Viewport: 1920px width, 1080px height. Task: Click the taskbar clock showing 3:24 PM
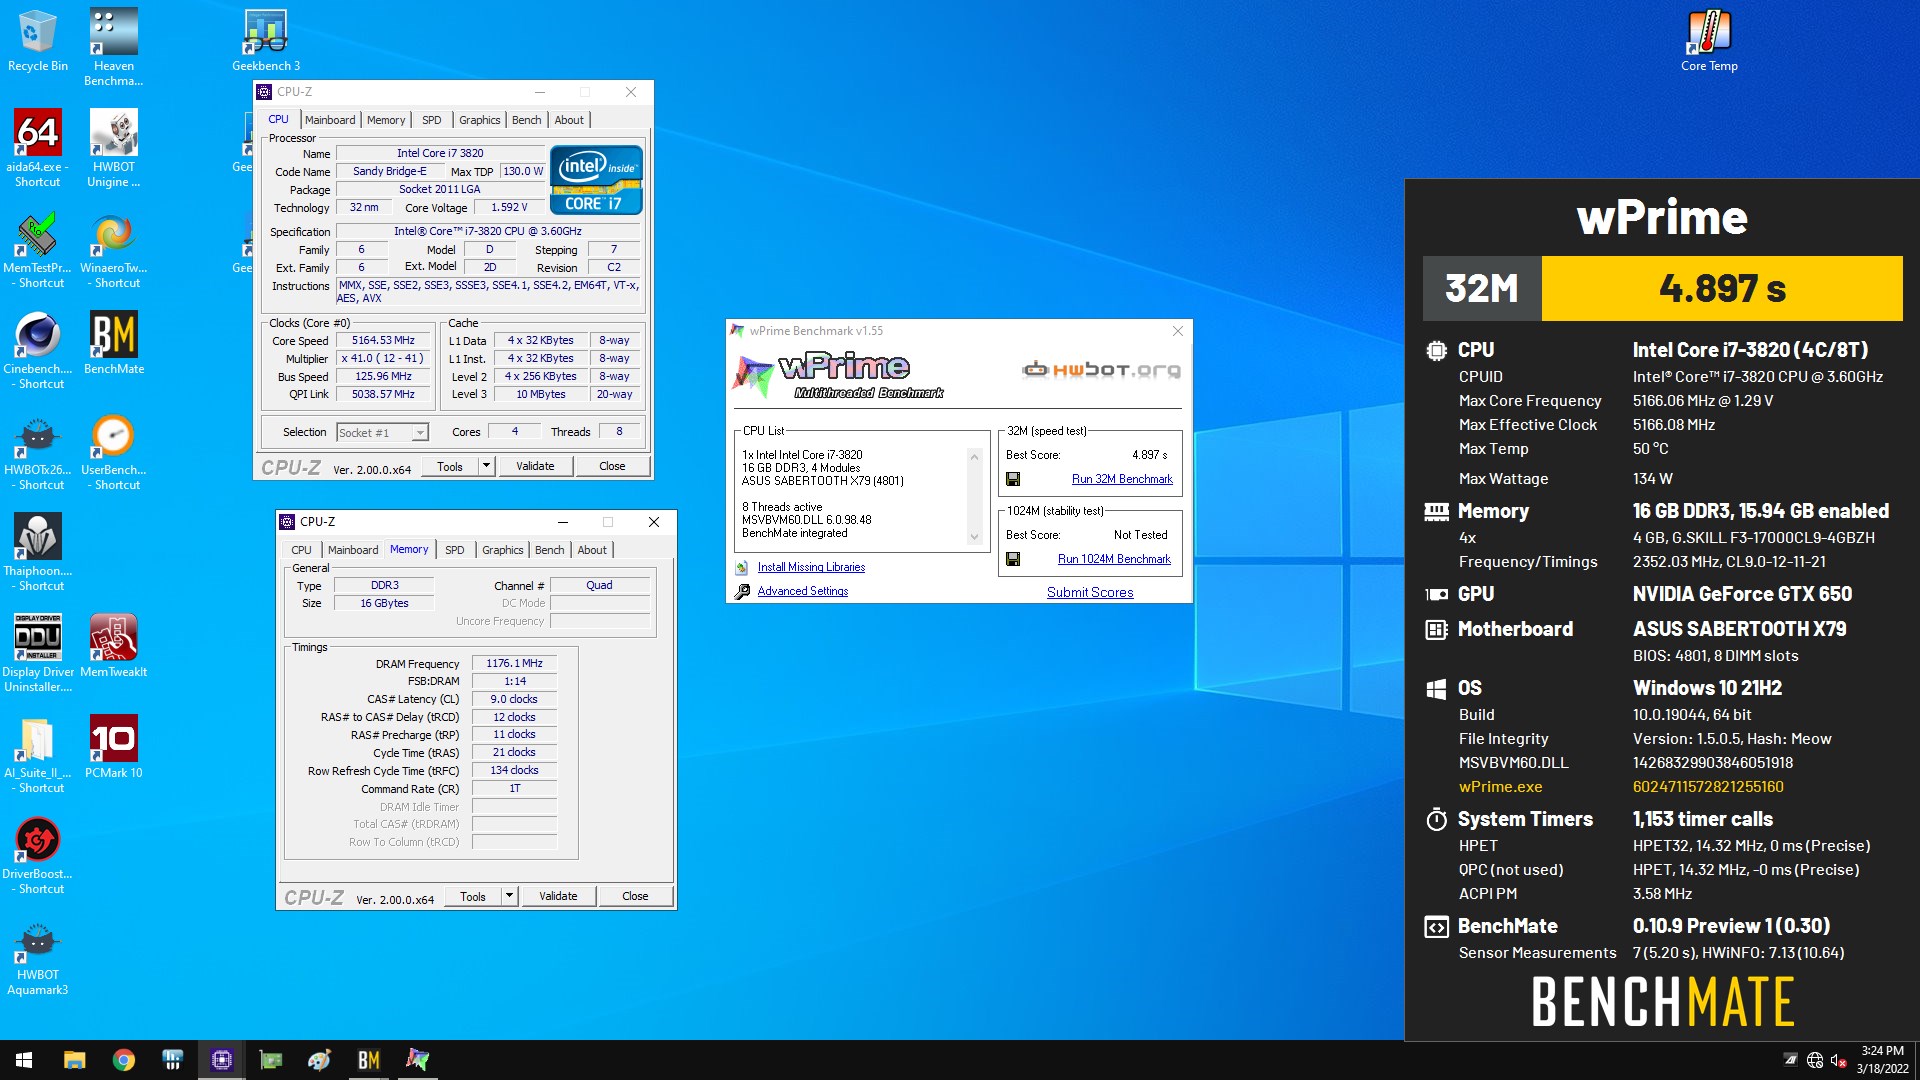pos(1882,1060)
